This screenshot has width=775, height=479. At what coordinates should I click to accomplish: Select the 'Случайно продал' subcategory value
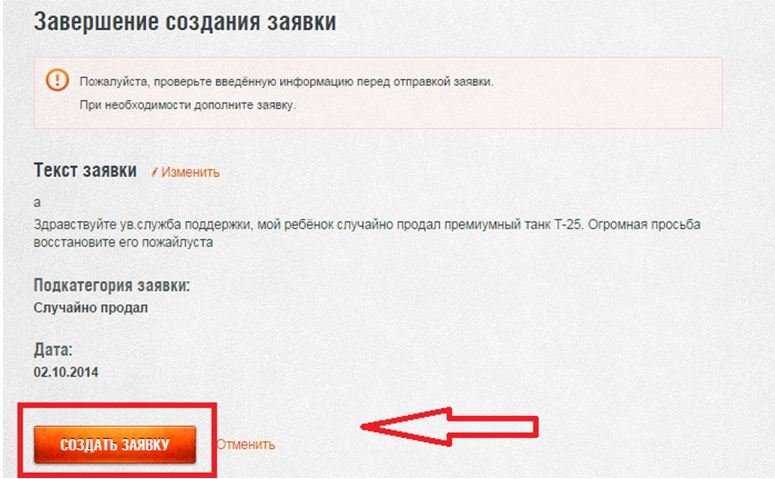click(x=90, y=307)
